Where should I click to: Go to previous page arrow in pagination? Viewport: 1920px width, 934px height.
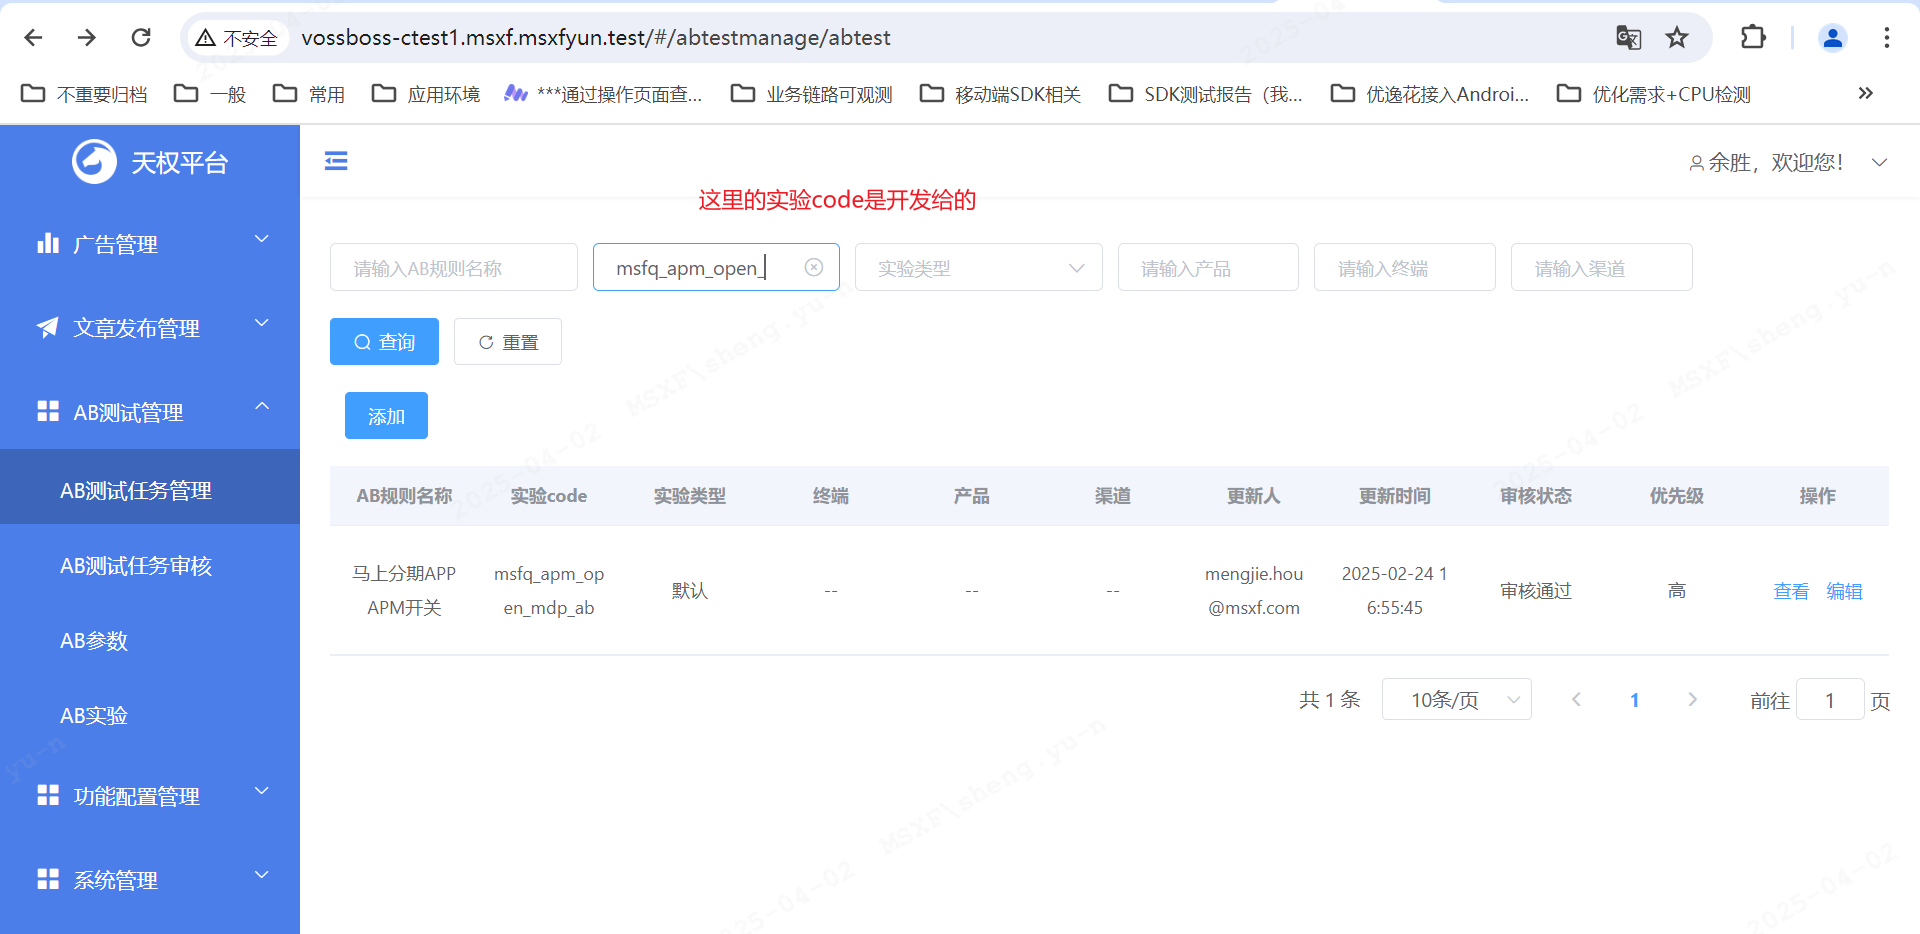pyautogui.click(x=1576, y=699)
